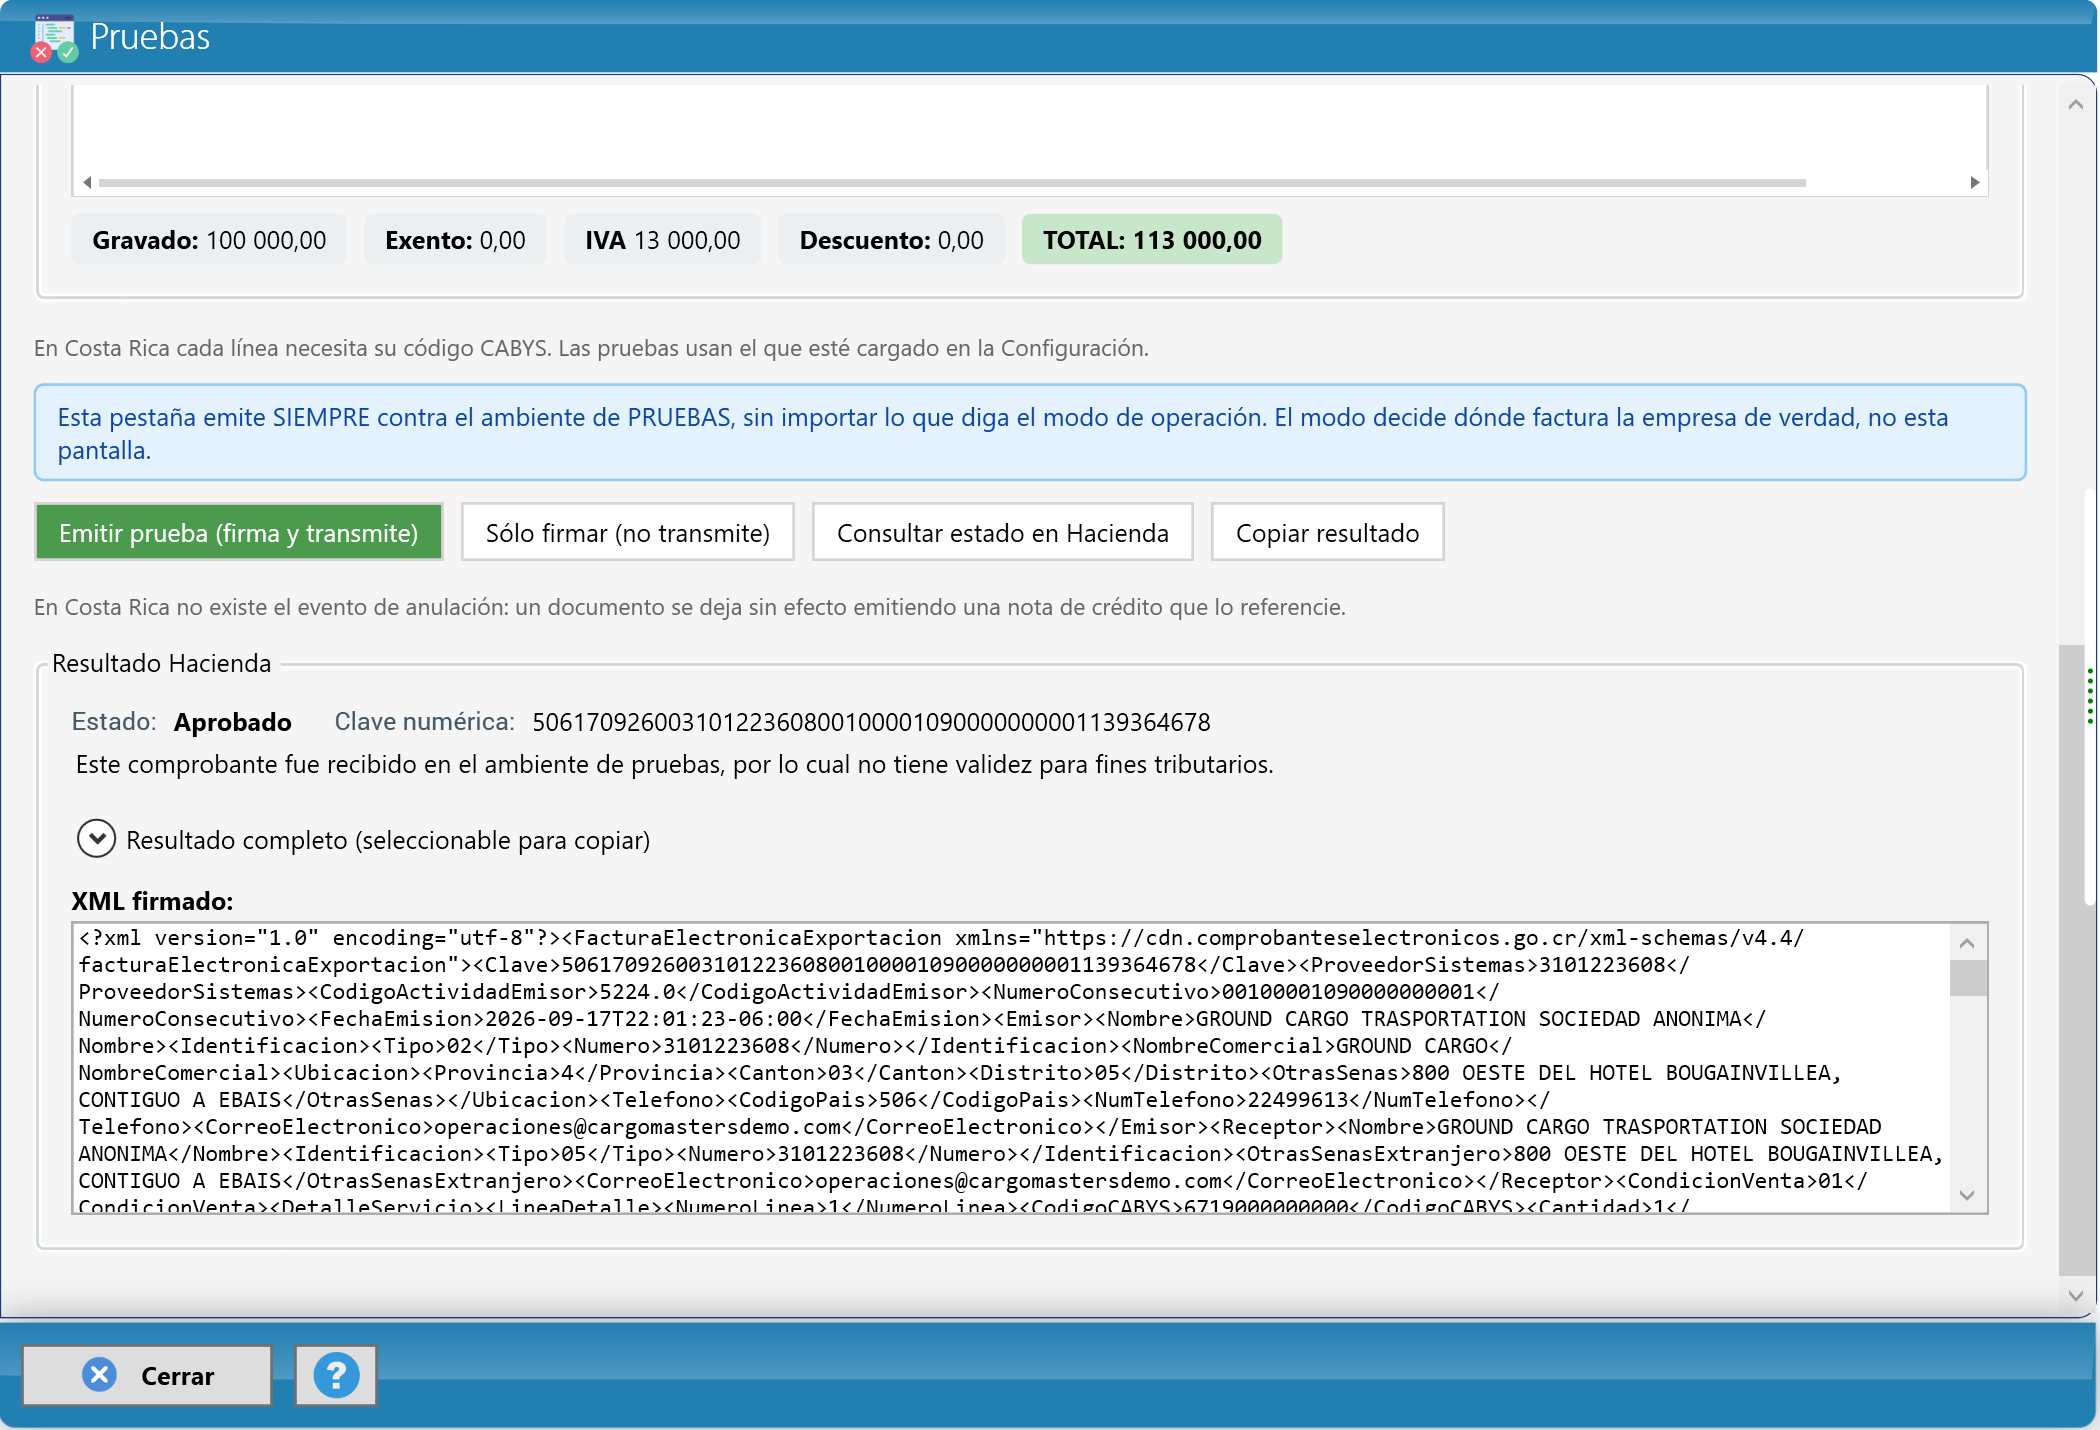Viewport: 2100px width, 1430px height.
Task: Click the left arrow of the horizontal scrollbar
Action: pos(87,182)
